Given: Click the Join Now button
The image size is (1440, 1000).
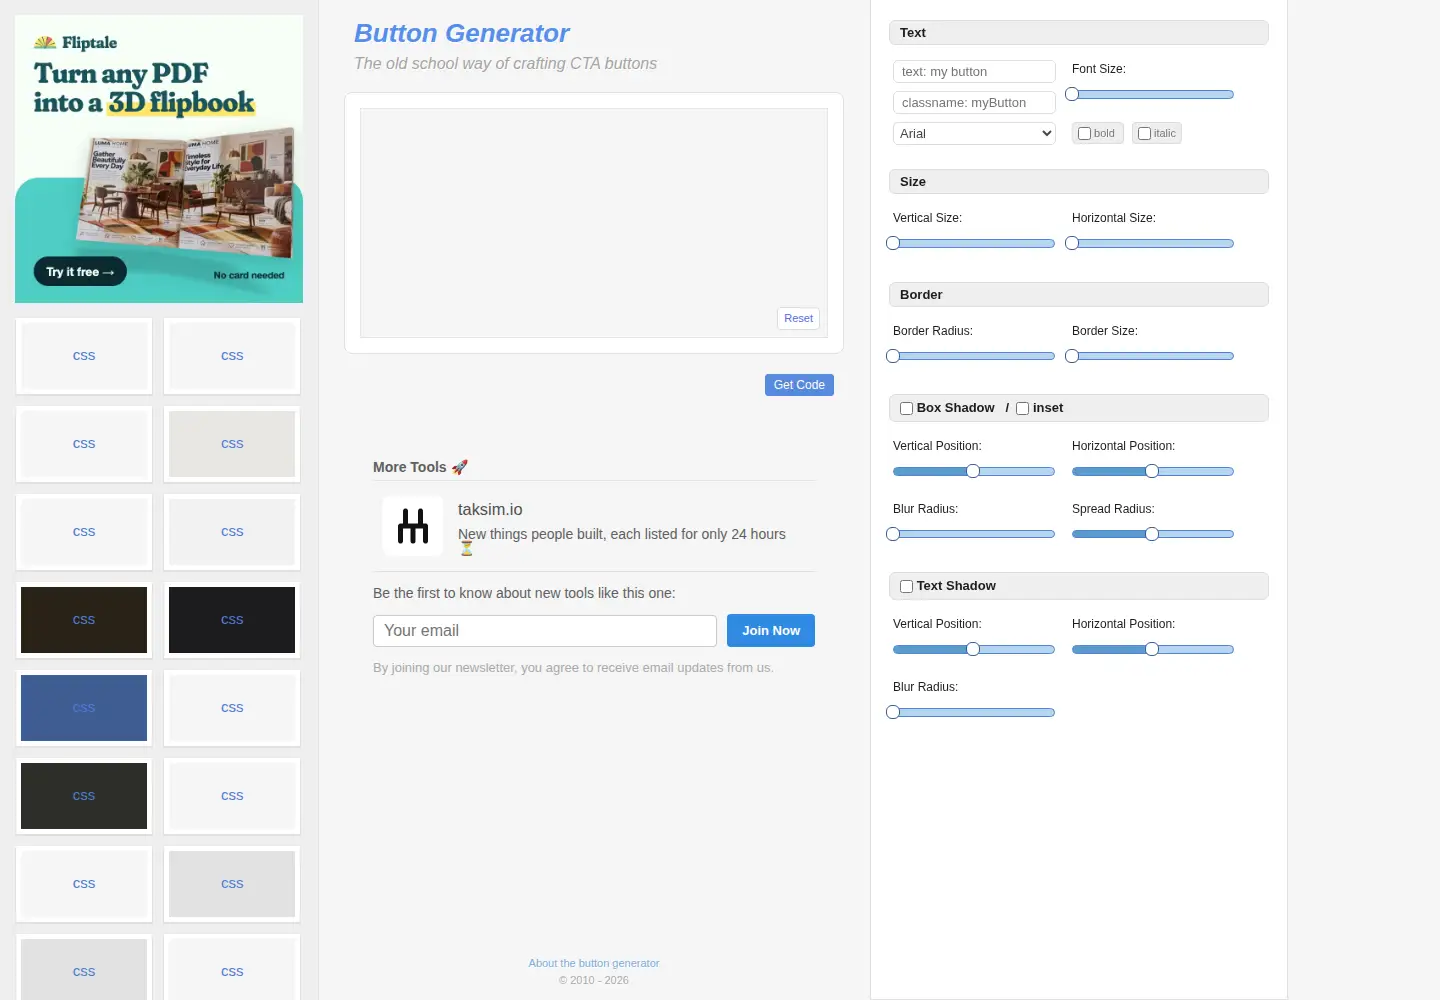Looking at the screenshot, I should tap(771, 631).
